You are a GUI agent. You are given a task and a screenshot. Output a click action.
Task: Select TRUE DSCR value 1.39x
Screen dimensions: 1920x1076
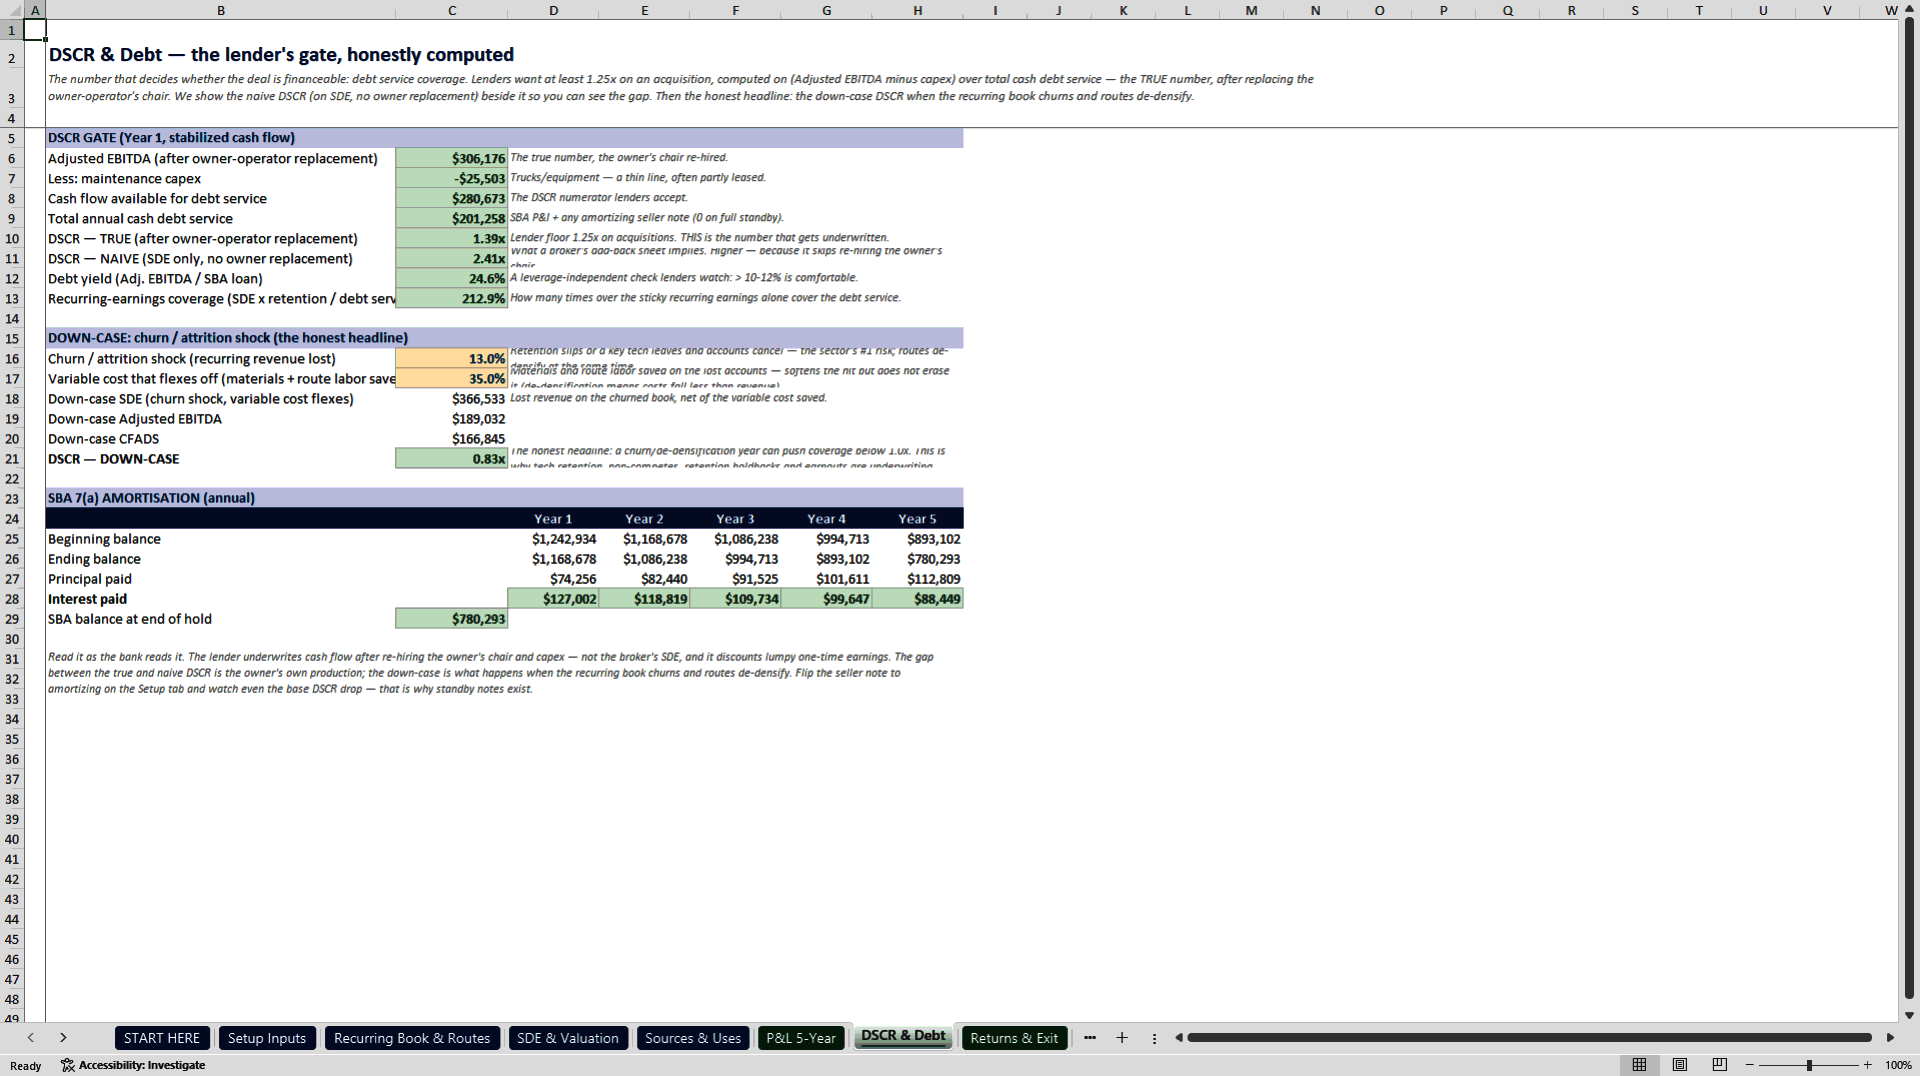click(452, 239)
